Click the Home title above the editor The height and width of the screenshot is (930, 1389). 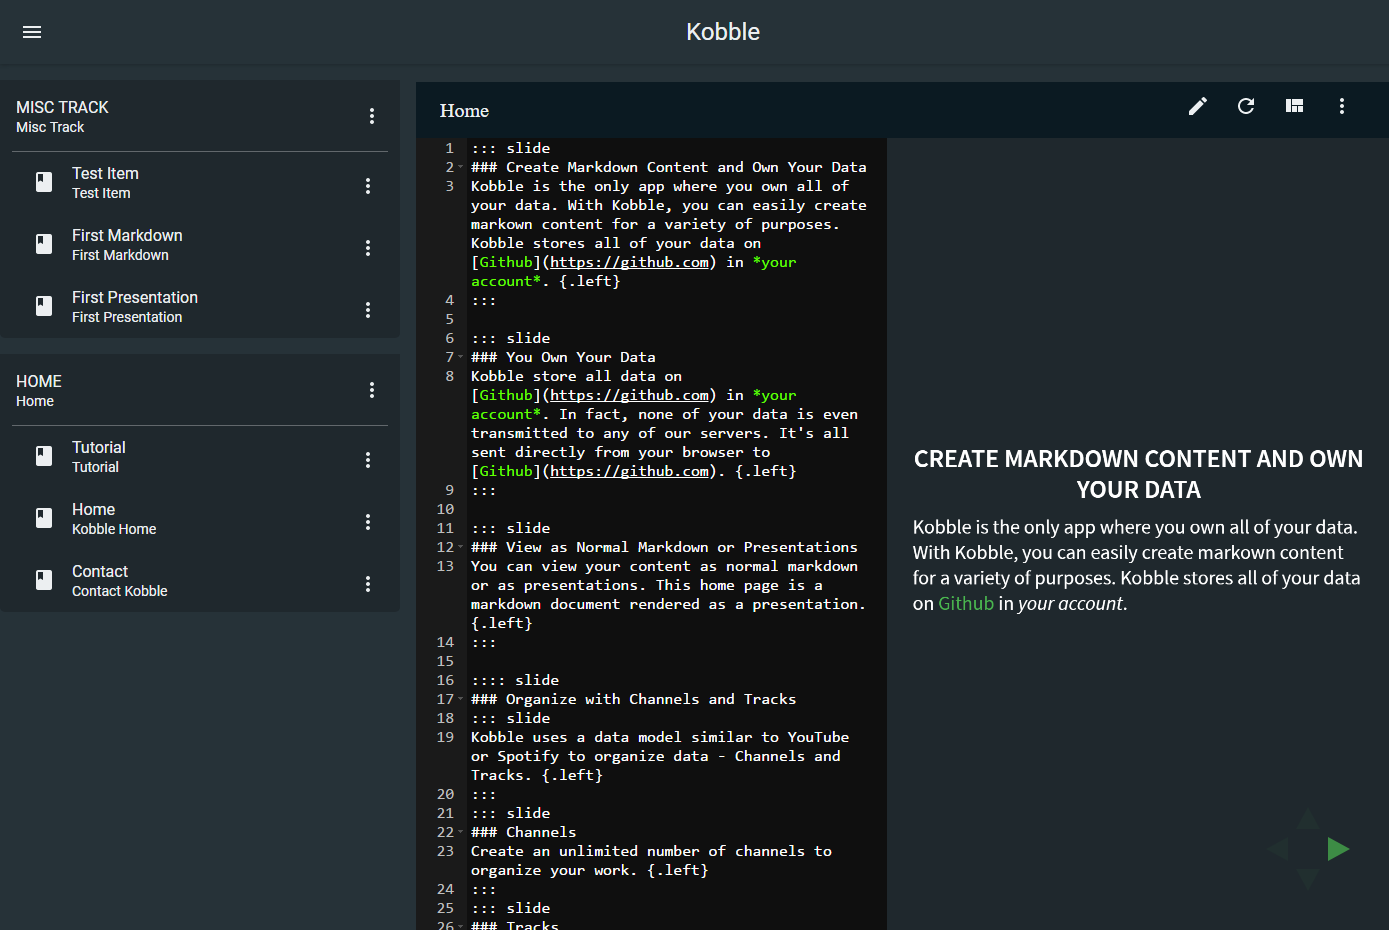464,111
